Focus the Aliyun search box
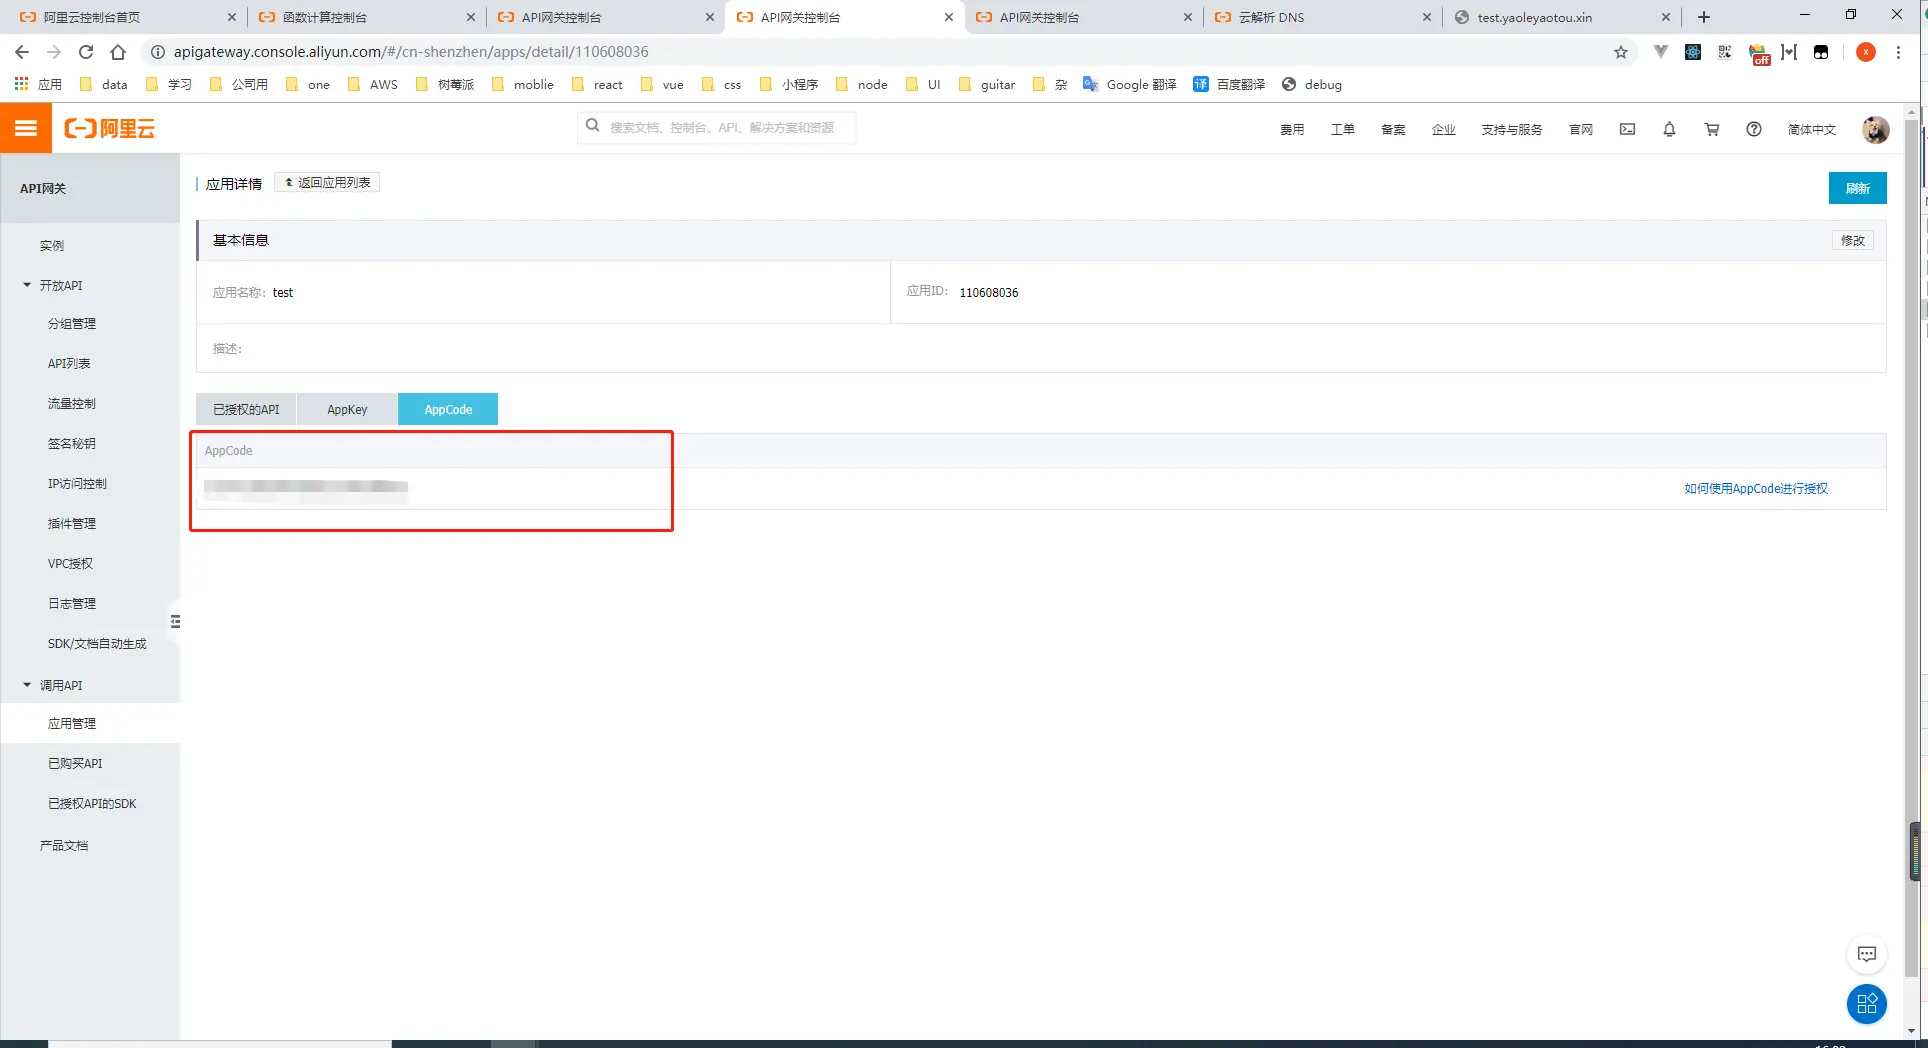The image size is (1928, 1048). 716,127
